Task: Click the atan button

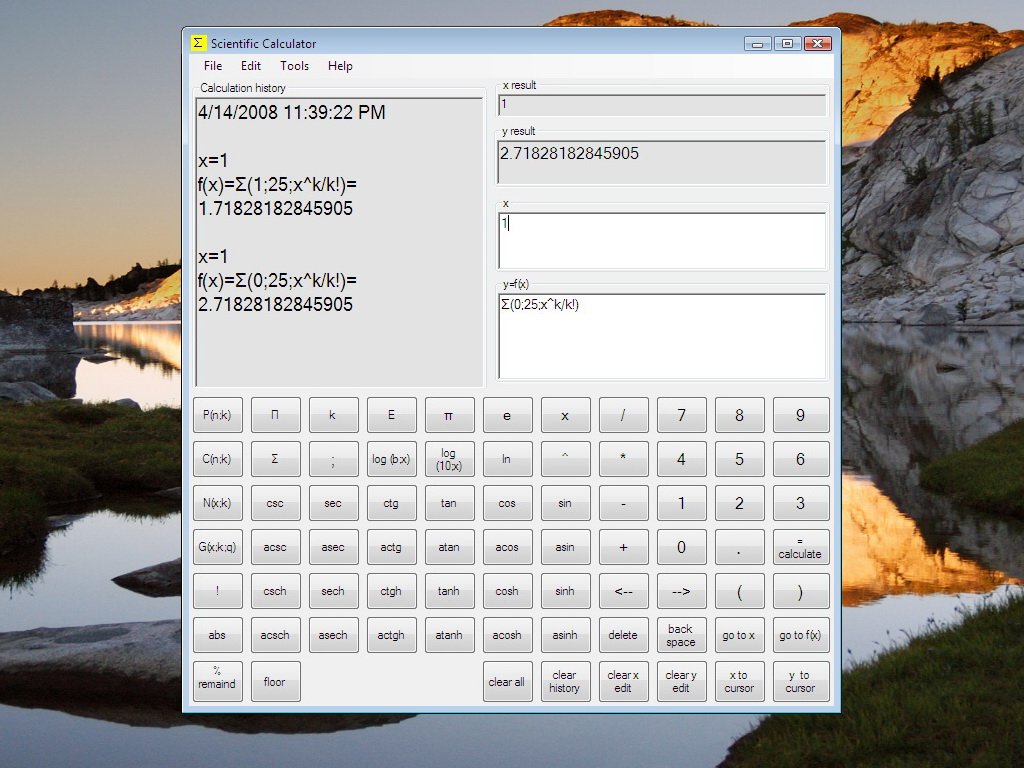Action: click(x=449, y=547)
